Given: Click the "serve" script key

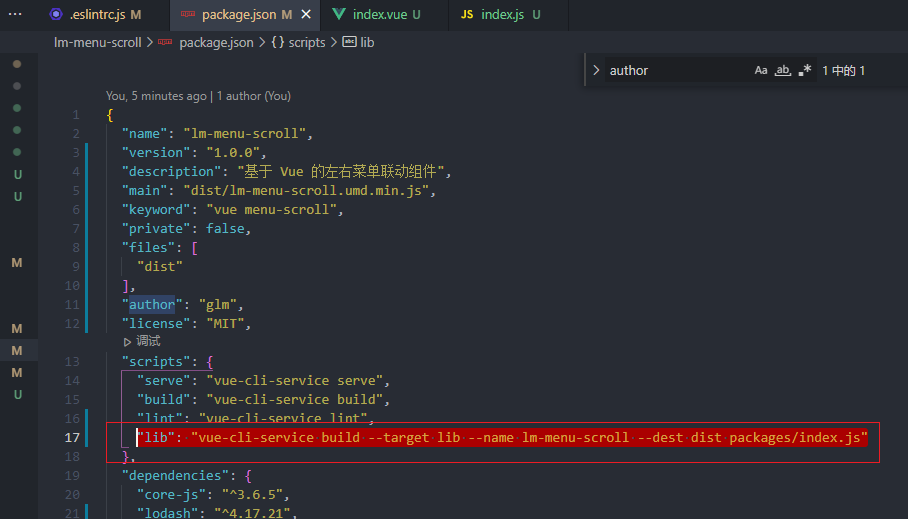Looking at the screenshot, I should [163, 381].
